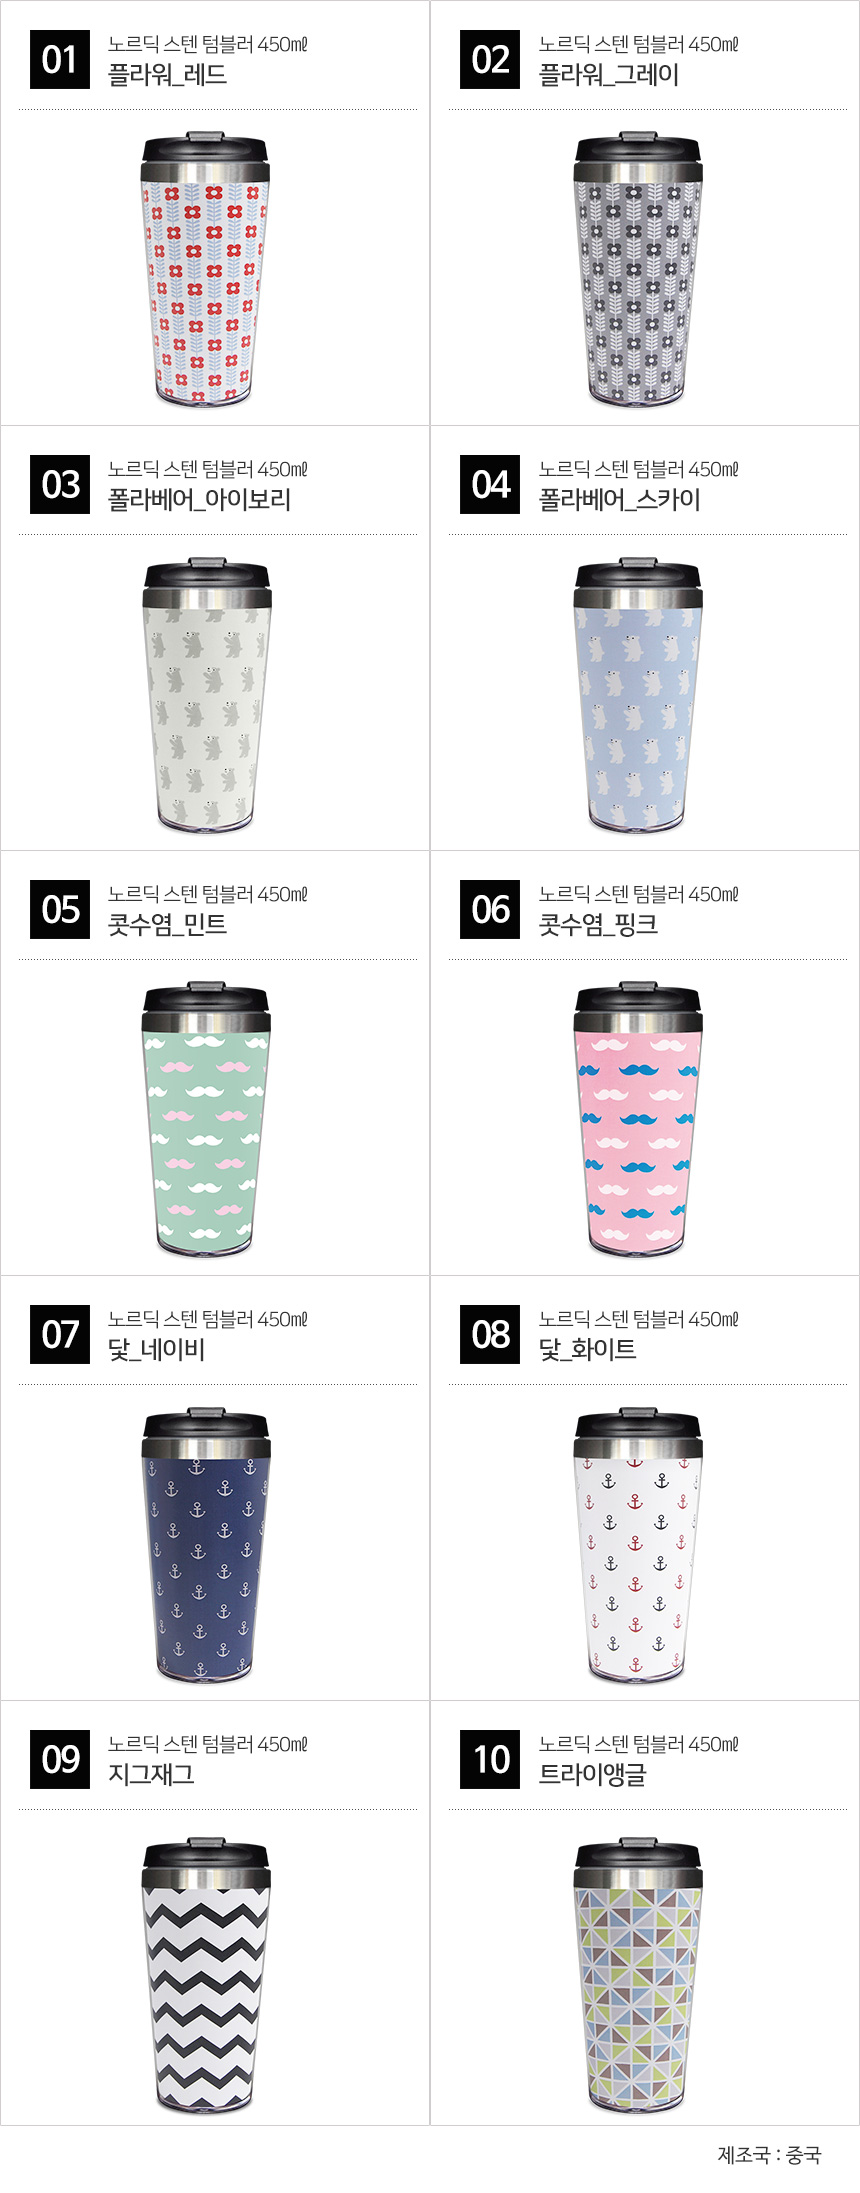Pick the navy anchor tumbler image
860x2193 pixels.
206,1544
